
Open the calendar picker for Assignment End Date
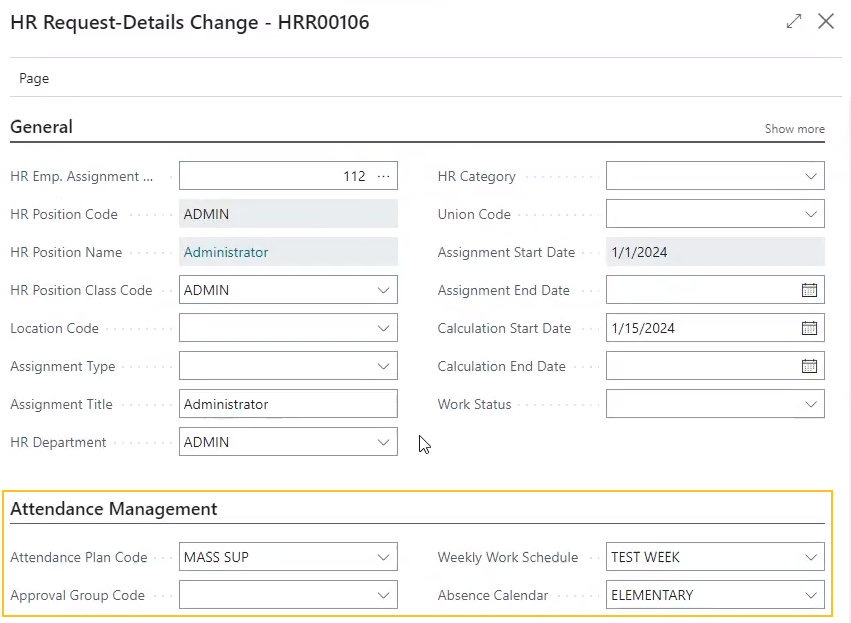[810, 289]
